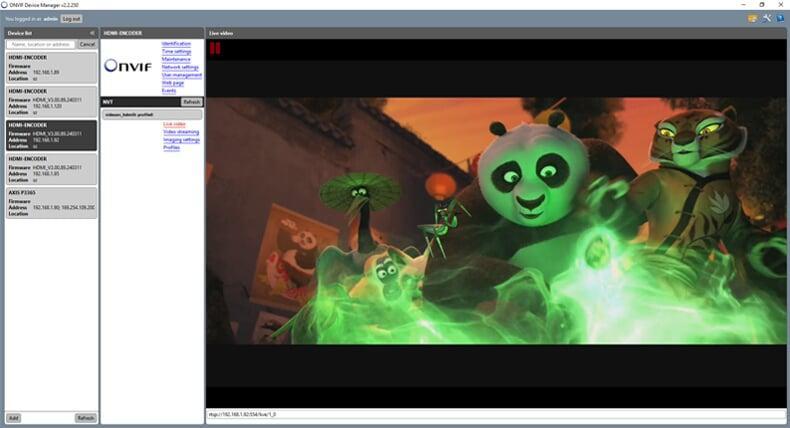Click the ONVIF logo image

128,66
